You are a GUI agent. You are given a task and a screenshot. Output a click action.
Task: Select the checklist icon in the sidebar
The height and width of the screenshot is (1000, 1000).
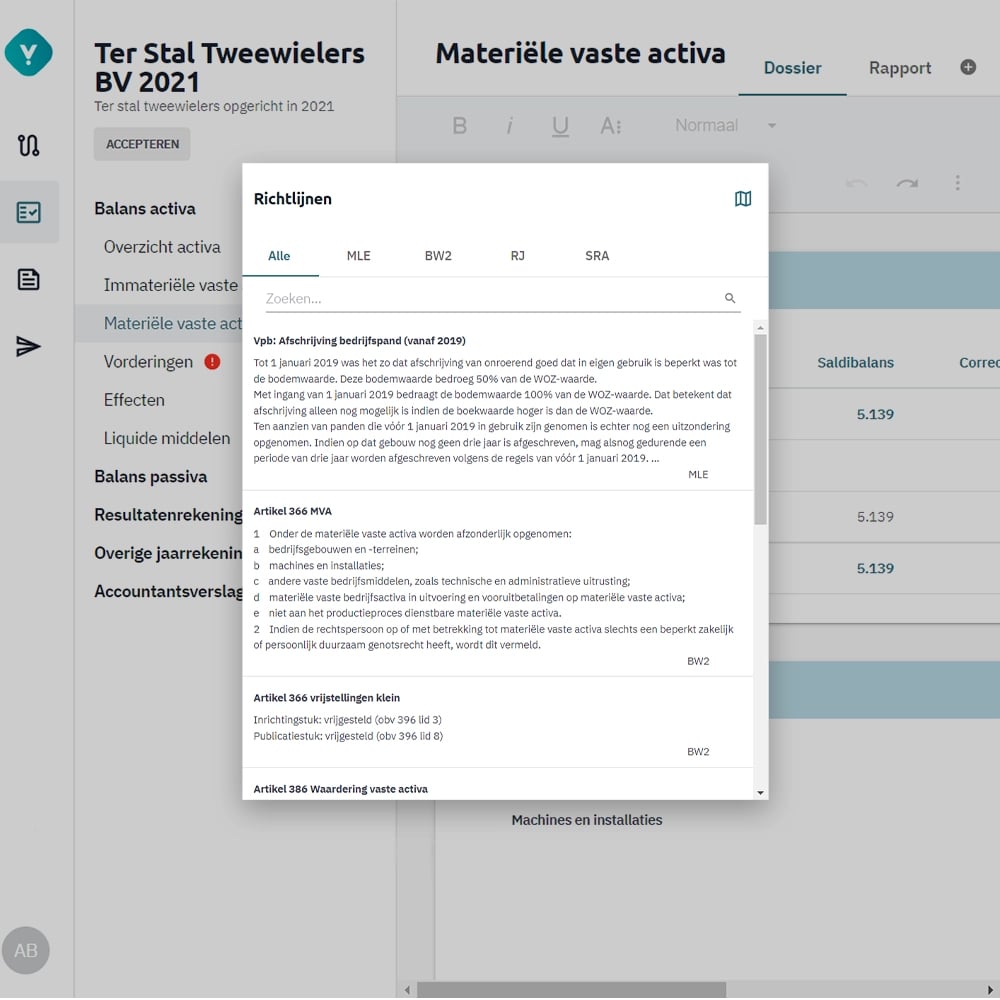pos(29,211)
